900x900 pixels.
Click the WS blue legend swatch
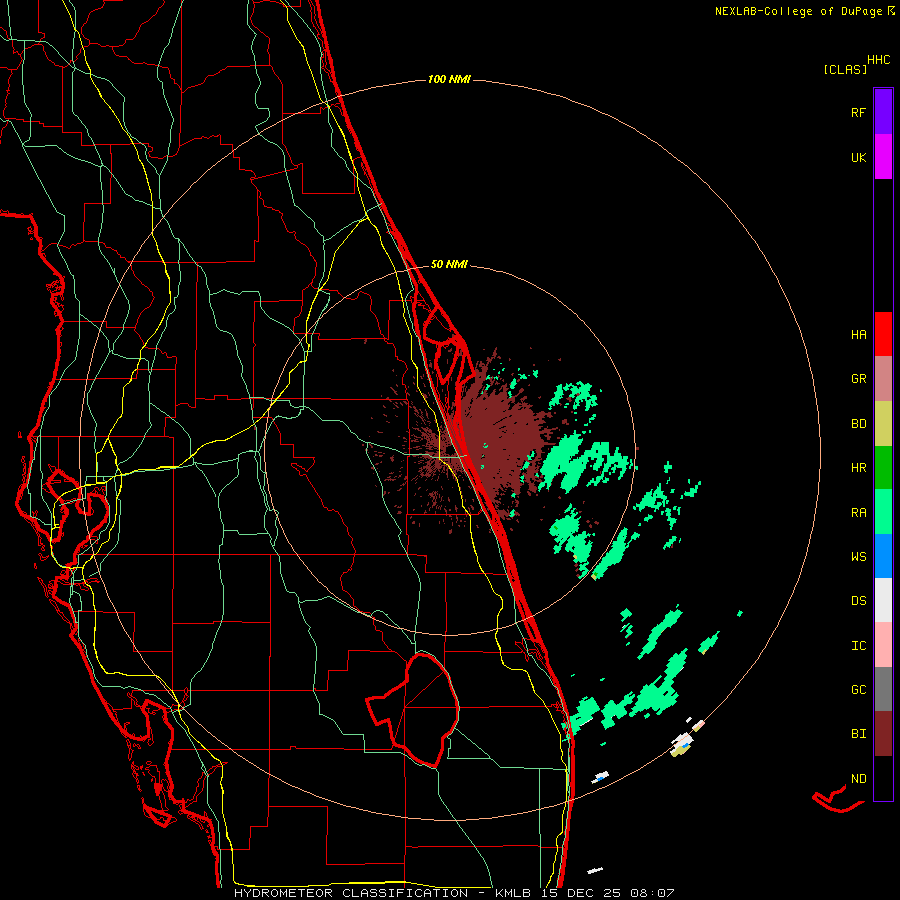coord(883,556)
